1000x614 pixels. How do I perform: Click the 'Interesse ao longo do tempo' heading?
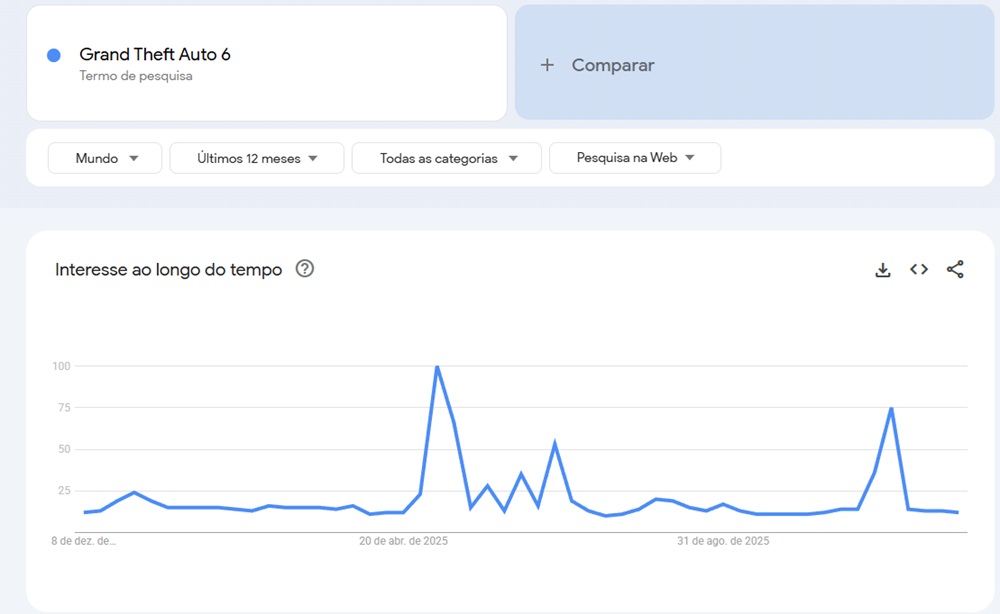point(169,269)
